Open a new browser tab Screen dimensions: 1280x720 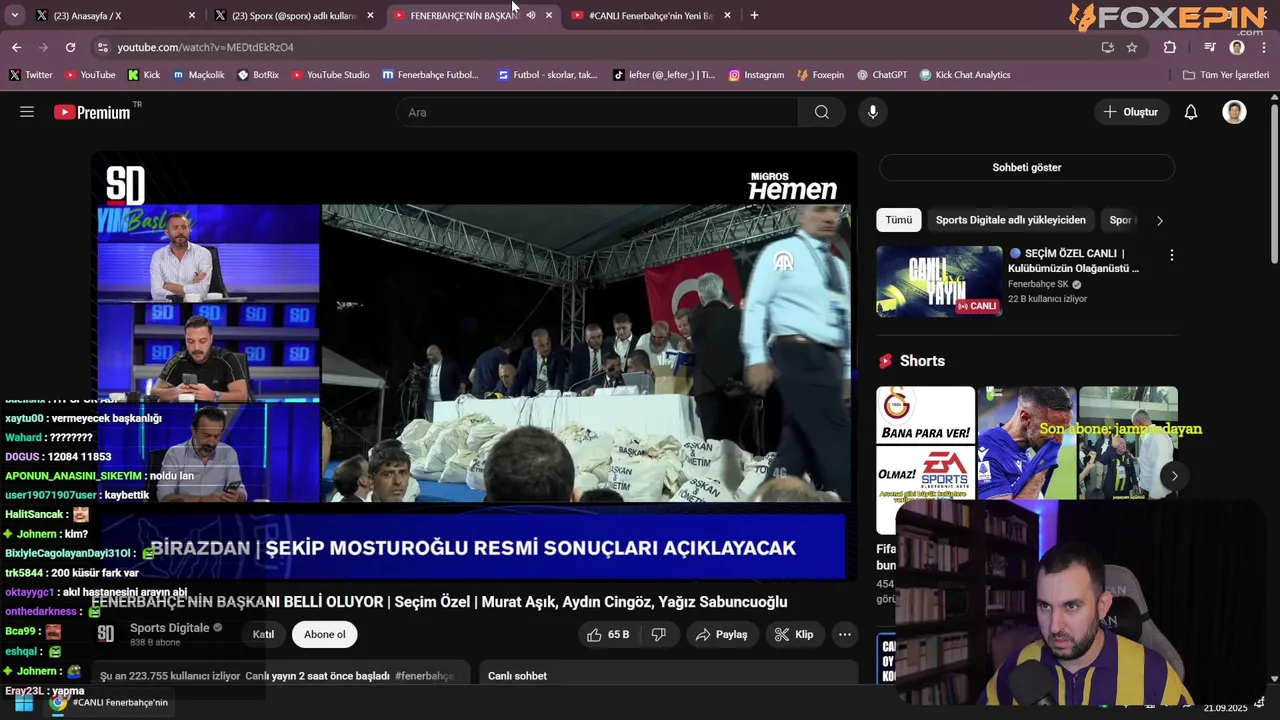tap(754, 15)
